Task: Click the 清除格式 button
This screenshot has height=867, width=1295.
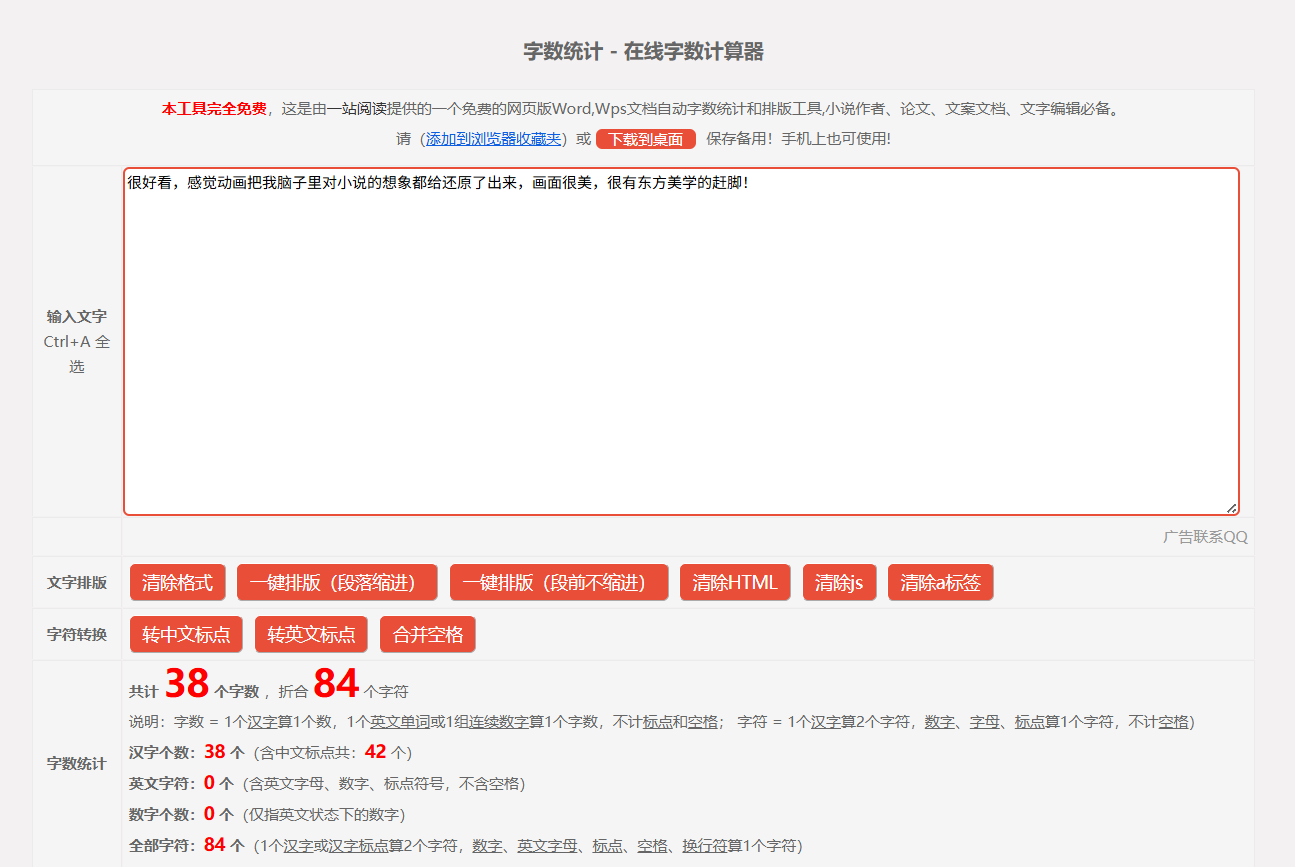Action: 177,582
